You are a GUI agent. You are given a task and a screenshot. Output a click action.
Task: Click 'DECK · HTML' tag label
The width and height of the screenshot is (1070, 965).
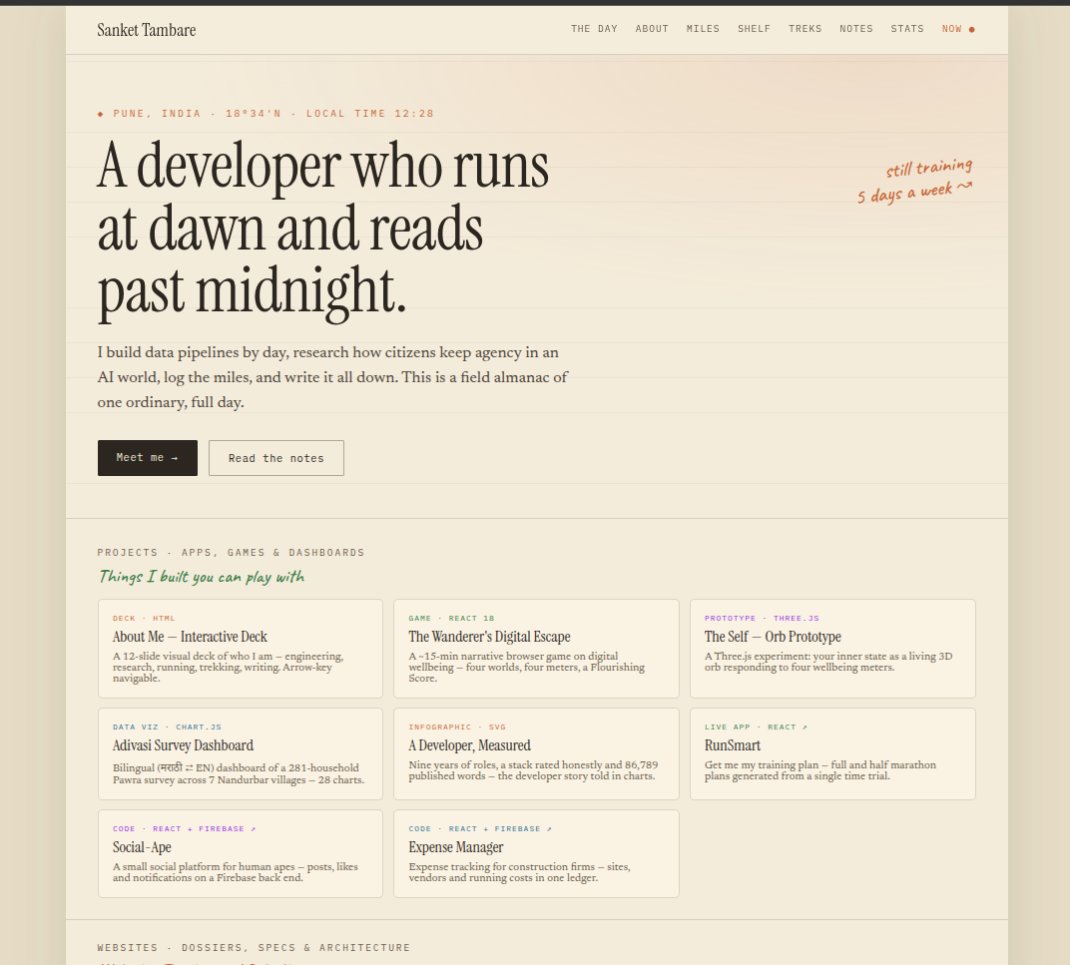pyautogui.click(x=144, y=618)
